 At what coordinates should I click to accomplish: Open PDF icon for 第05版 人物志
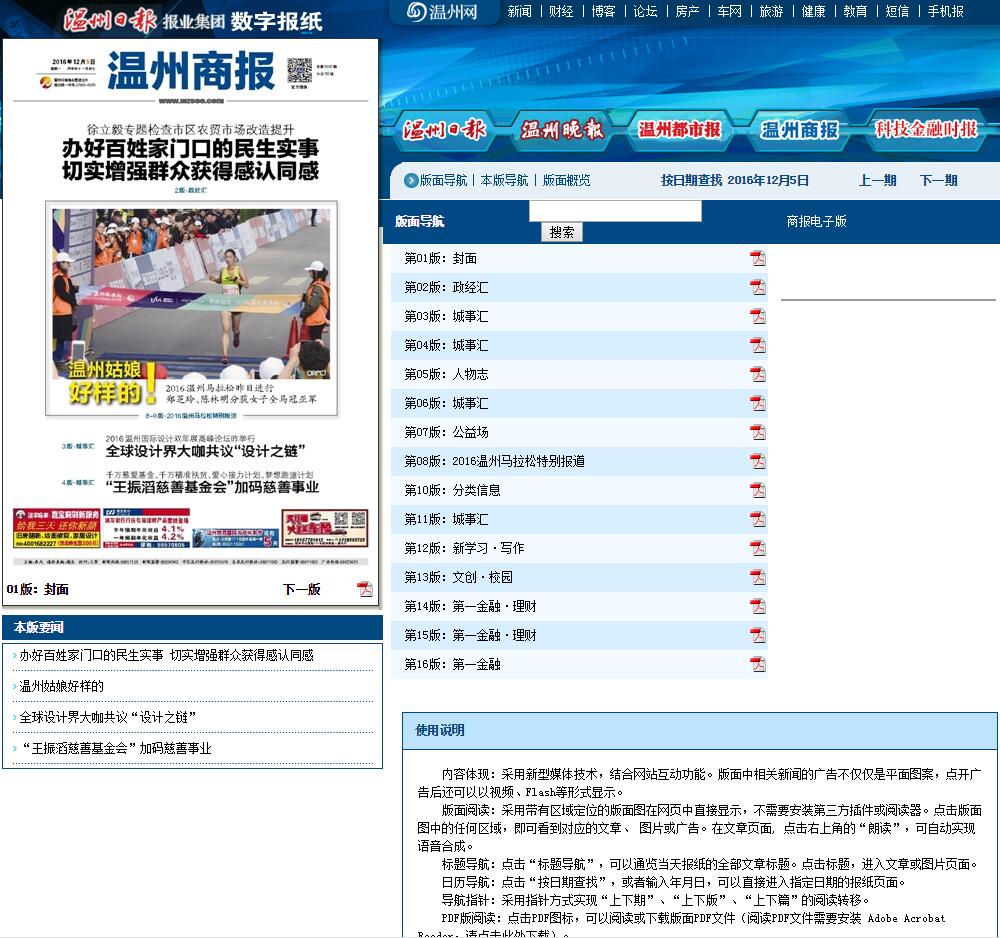click(x=758, y=374)
